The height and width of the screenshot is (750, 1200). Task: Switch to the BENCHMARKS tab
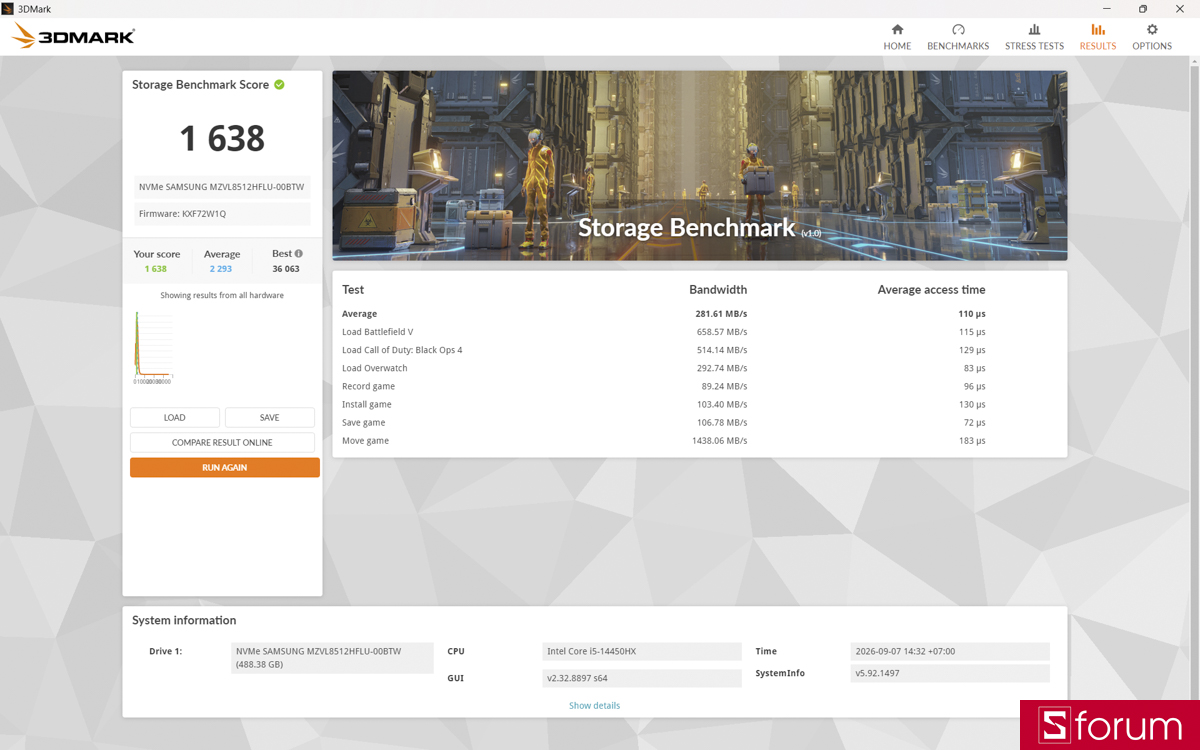tap(958, 37)
